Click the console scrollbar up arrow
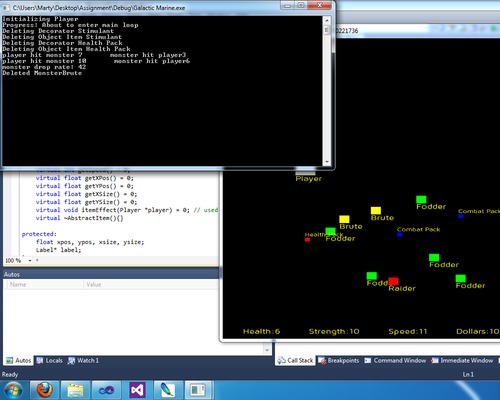 [327, 21]
